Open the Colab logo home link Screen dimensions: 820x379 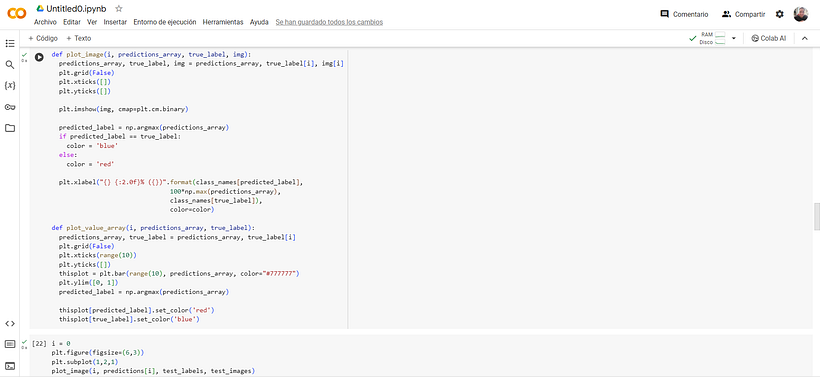coord(17,14)
